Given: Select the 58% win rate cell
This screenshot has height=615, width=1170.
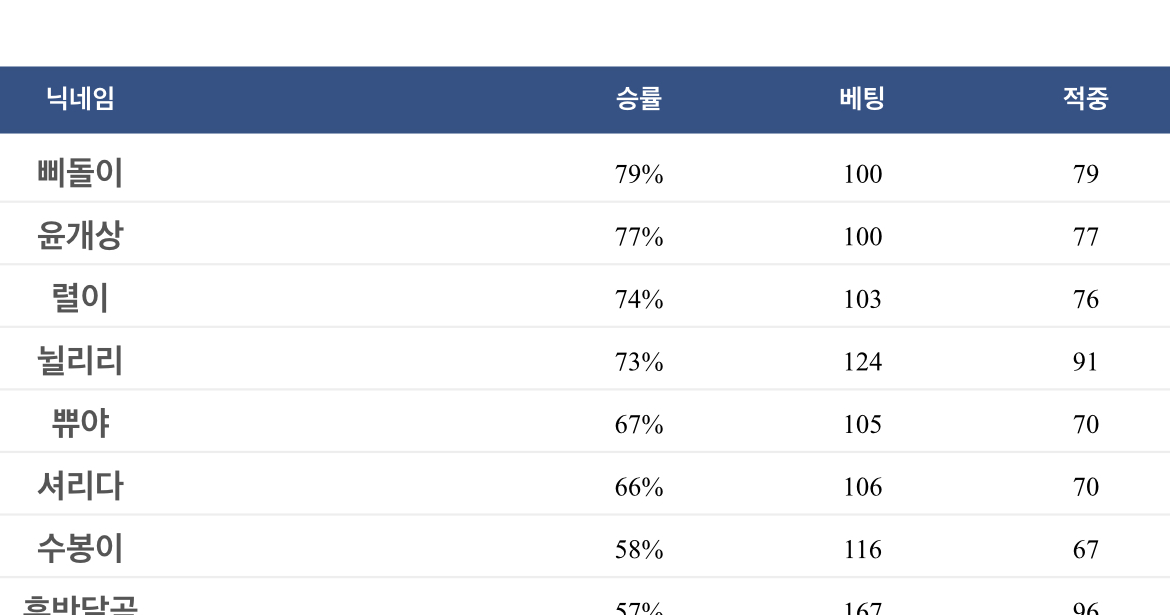Looking at the screenshot, I should [x=639, y=550].
